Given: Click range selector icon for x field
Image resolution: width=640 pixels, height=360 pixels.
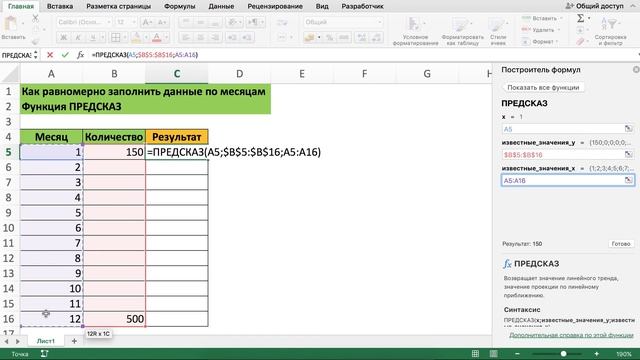Looking at the screenshot, I should click(628, 129).
